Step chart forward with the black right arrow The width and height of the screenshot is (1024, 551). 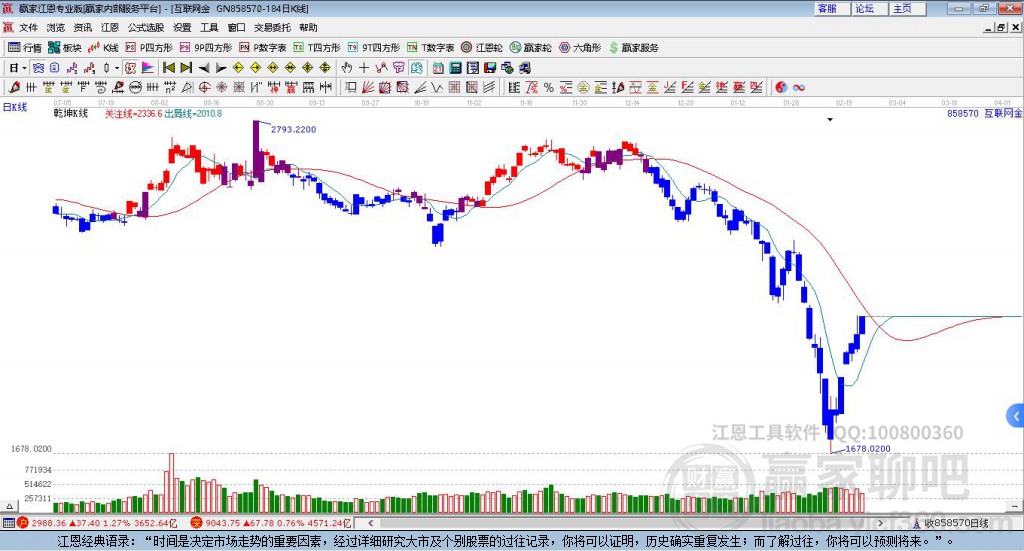(221, 68)
